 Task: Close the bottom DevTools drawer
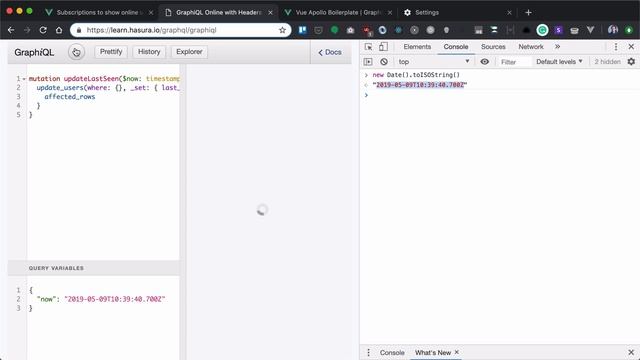(x=631, y=352)
